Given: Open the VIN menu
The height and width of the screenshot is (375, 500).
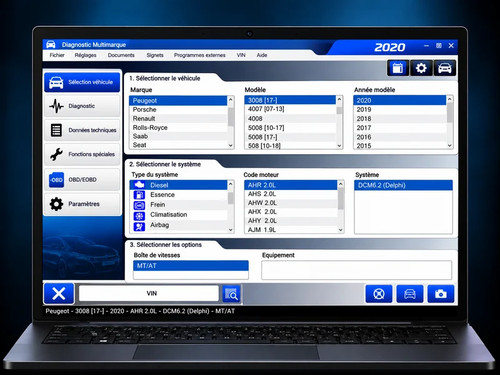Looking at the screenshot, I should 241,55.
